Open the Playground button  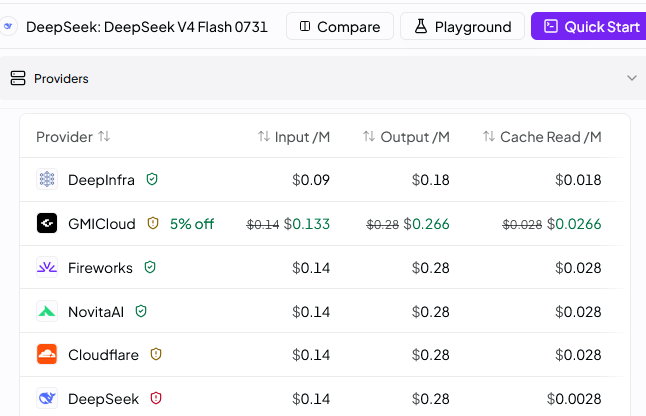point(462,26)
